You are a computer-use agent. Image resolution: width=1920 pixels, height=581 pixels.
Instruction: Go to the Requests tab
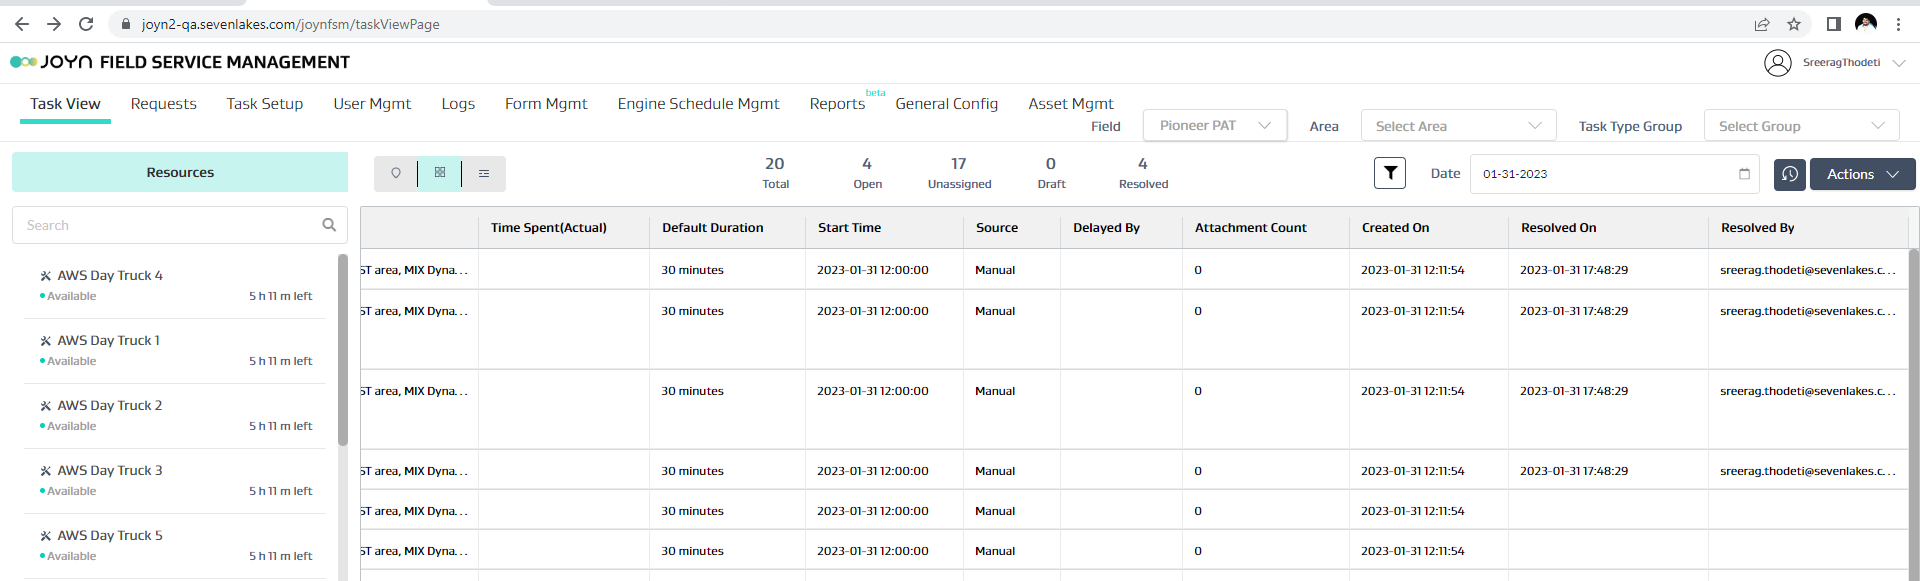163,104
